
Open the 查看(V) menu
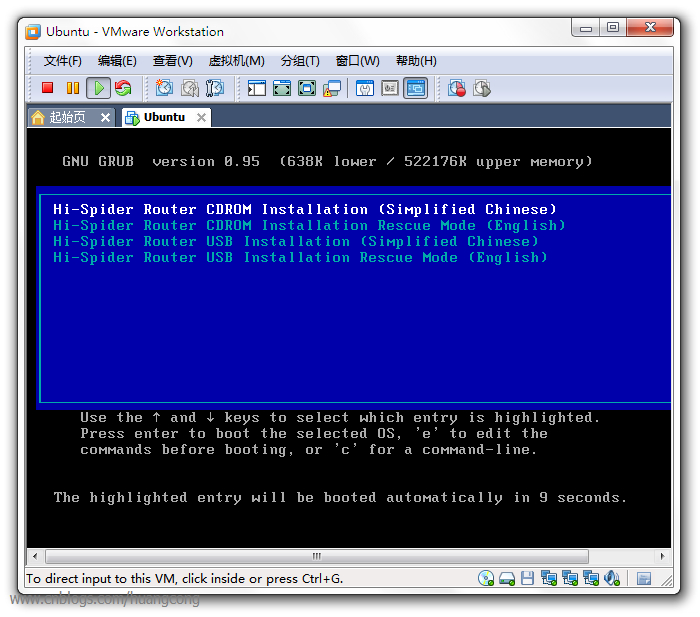172,61
